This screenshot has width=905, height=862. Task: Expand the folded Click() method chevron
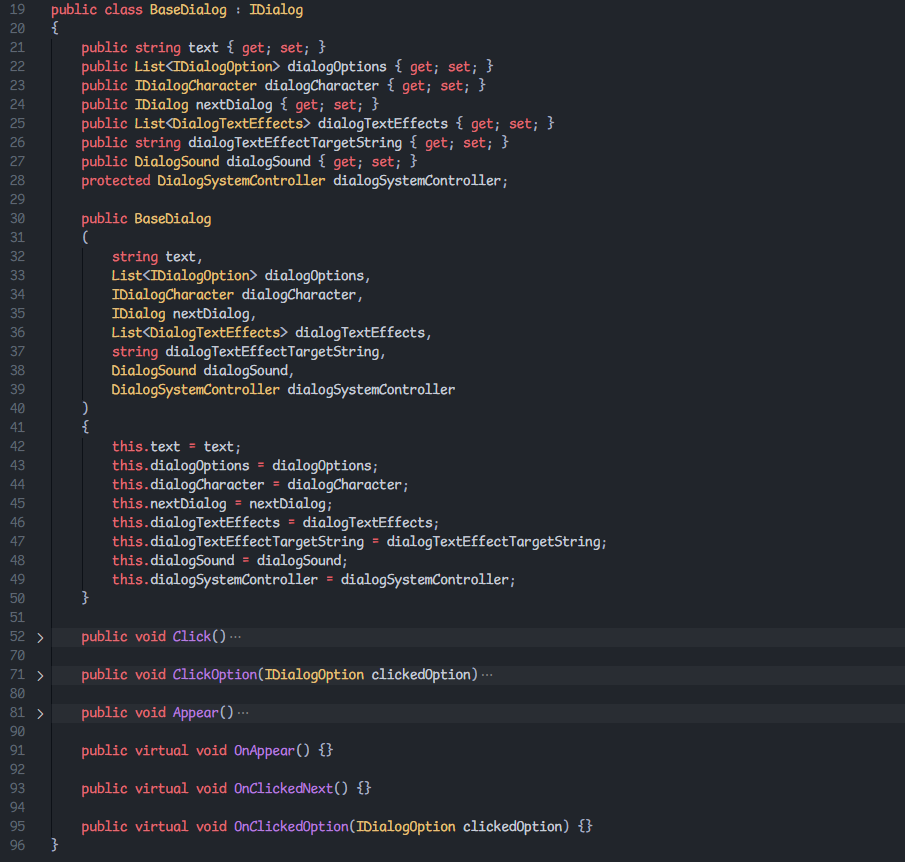[x=40, y=637]
